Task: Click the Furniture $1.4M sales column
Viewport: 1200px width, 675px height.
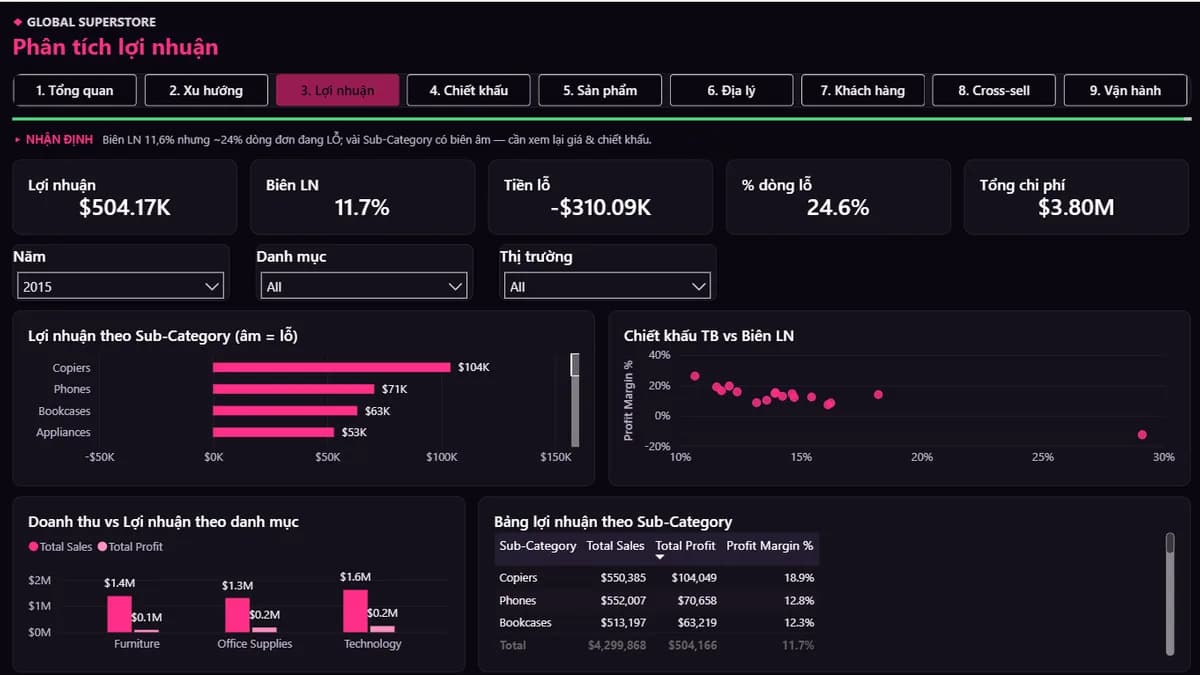Action: click(119, 614)
